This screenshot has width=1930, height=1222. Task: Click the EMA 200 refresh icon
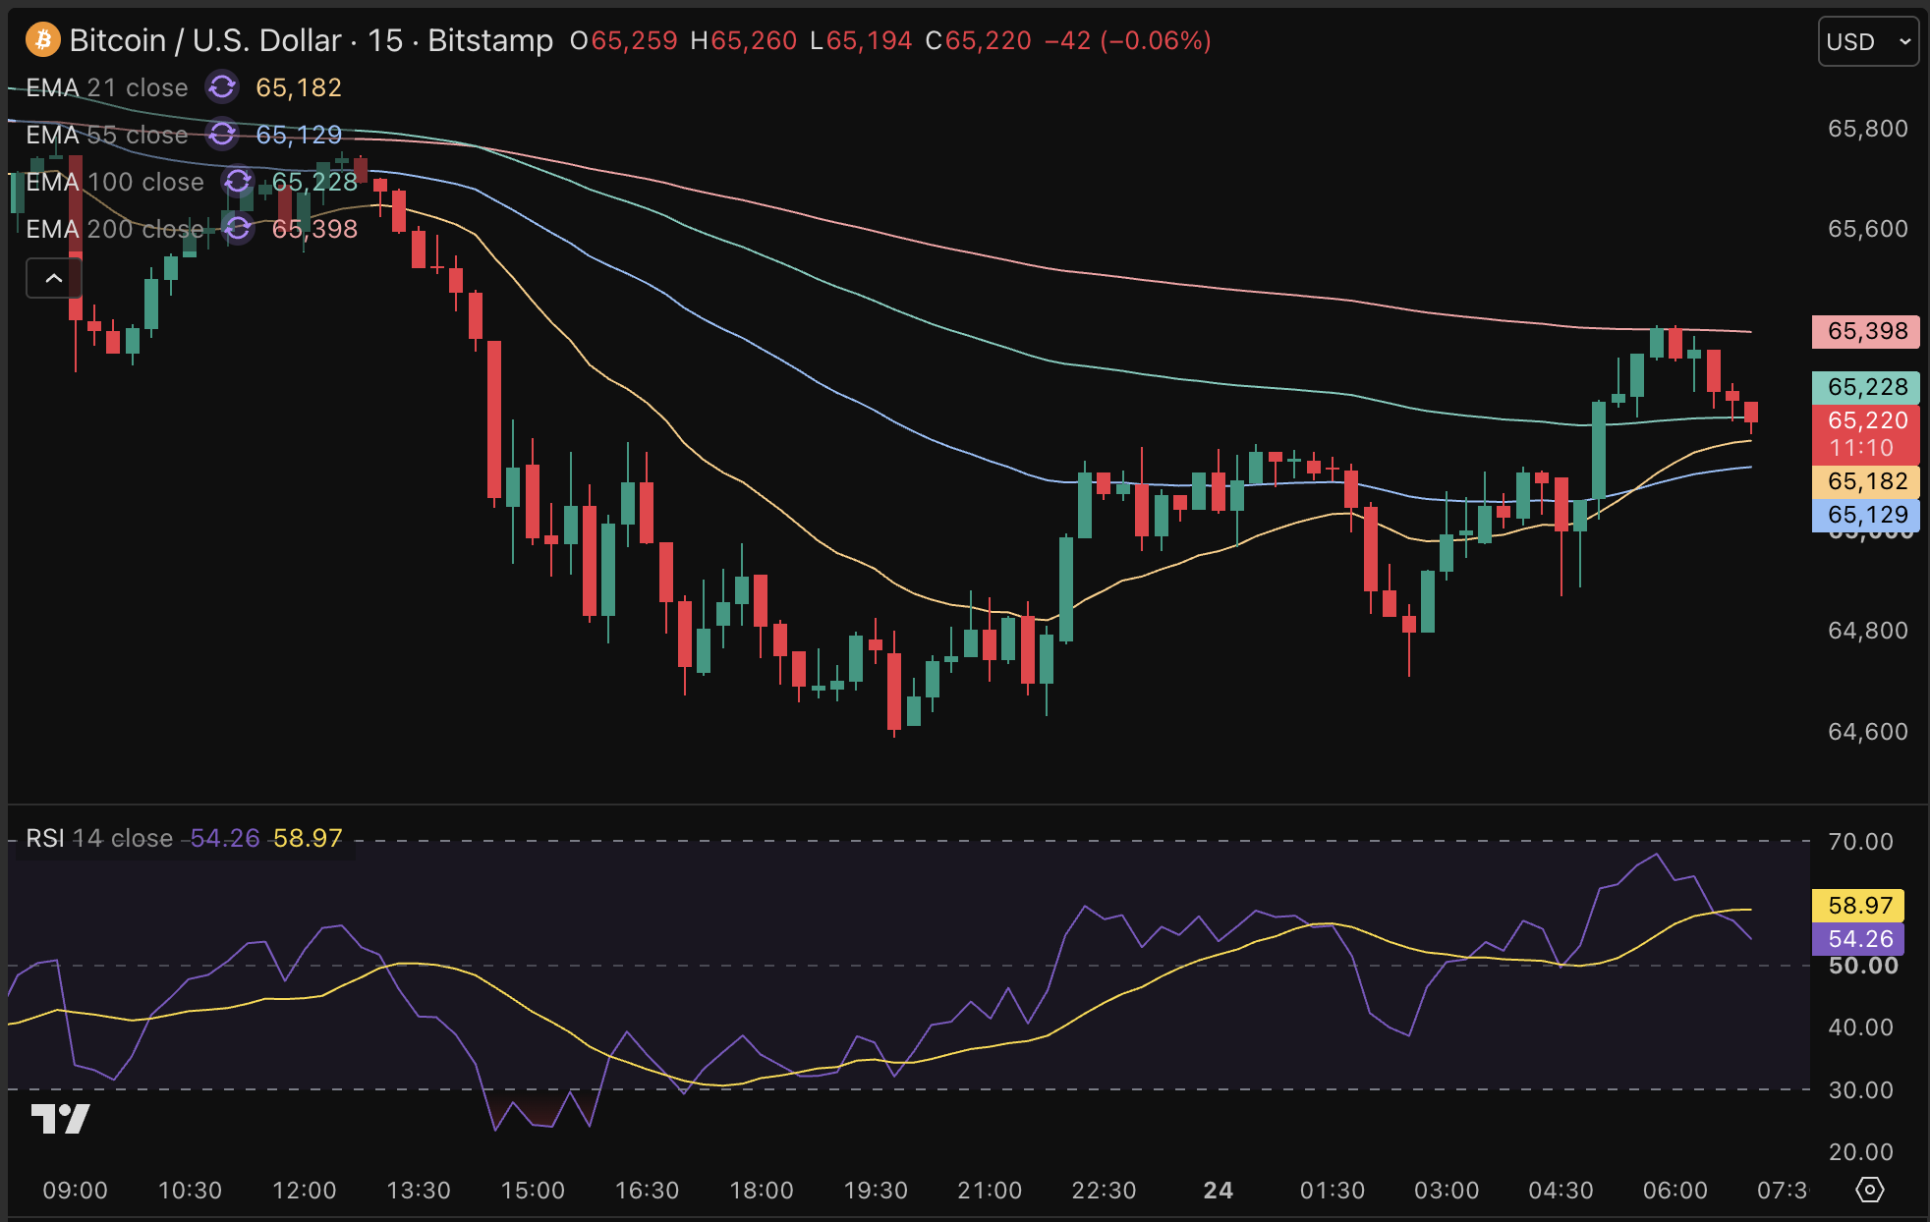(238, 228)
